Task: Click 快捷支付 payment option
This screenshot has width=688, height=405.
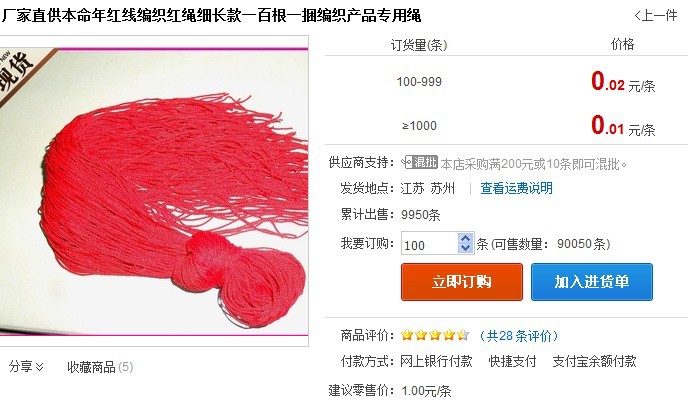Action: click(x=512, y=362)
